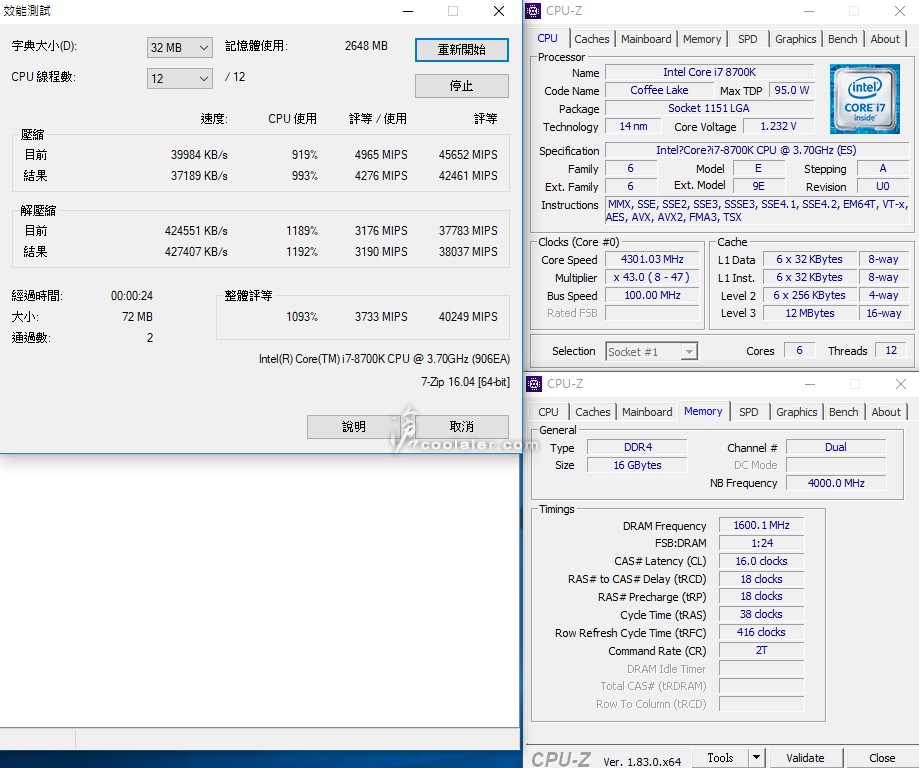Click the Channel # value Dual

tap(836, 447)
